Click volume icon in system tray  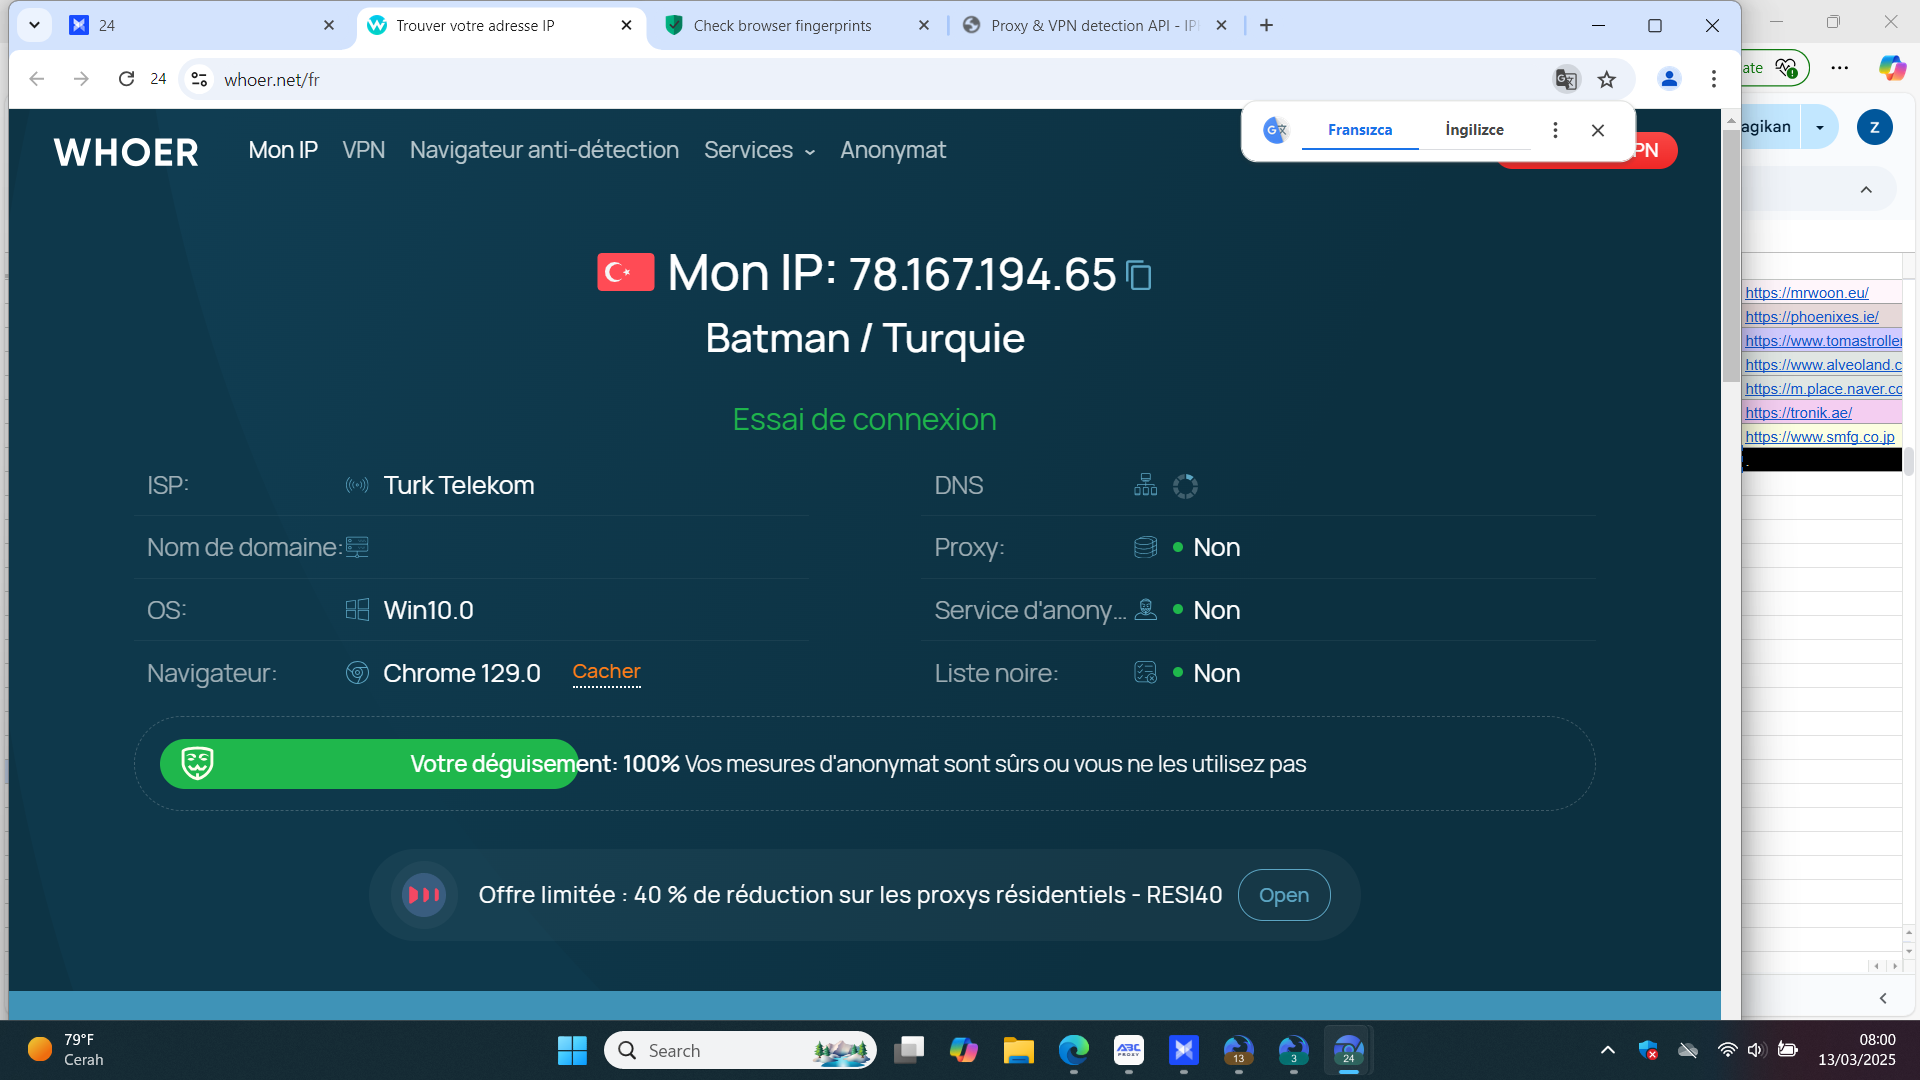tap(1756, 1050)
